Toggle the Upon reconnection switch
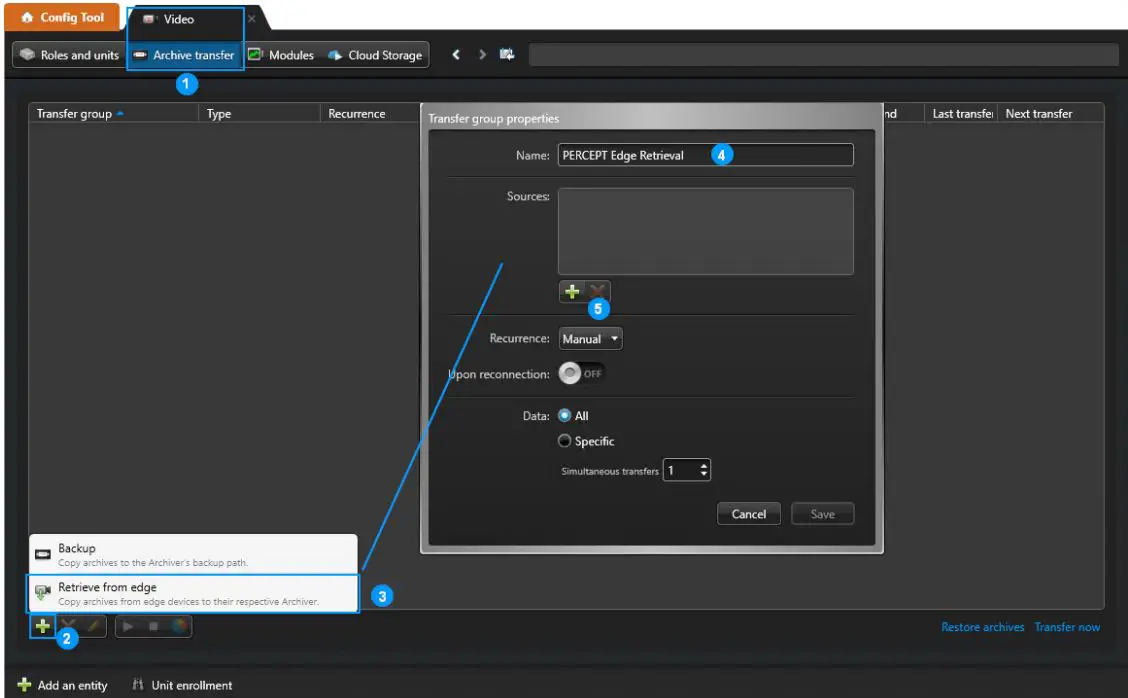 click(581, 373)
